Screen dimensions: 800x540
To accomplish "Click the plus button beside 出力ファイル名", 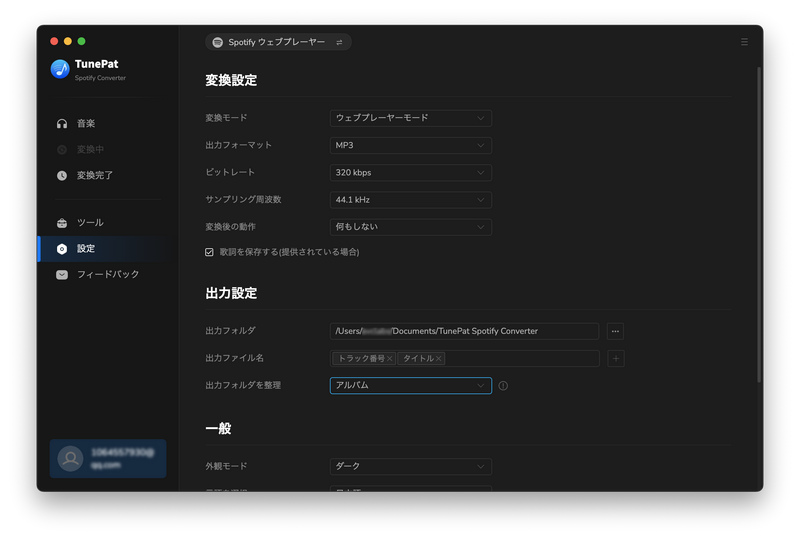I will 616,358.
